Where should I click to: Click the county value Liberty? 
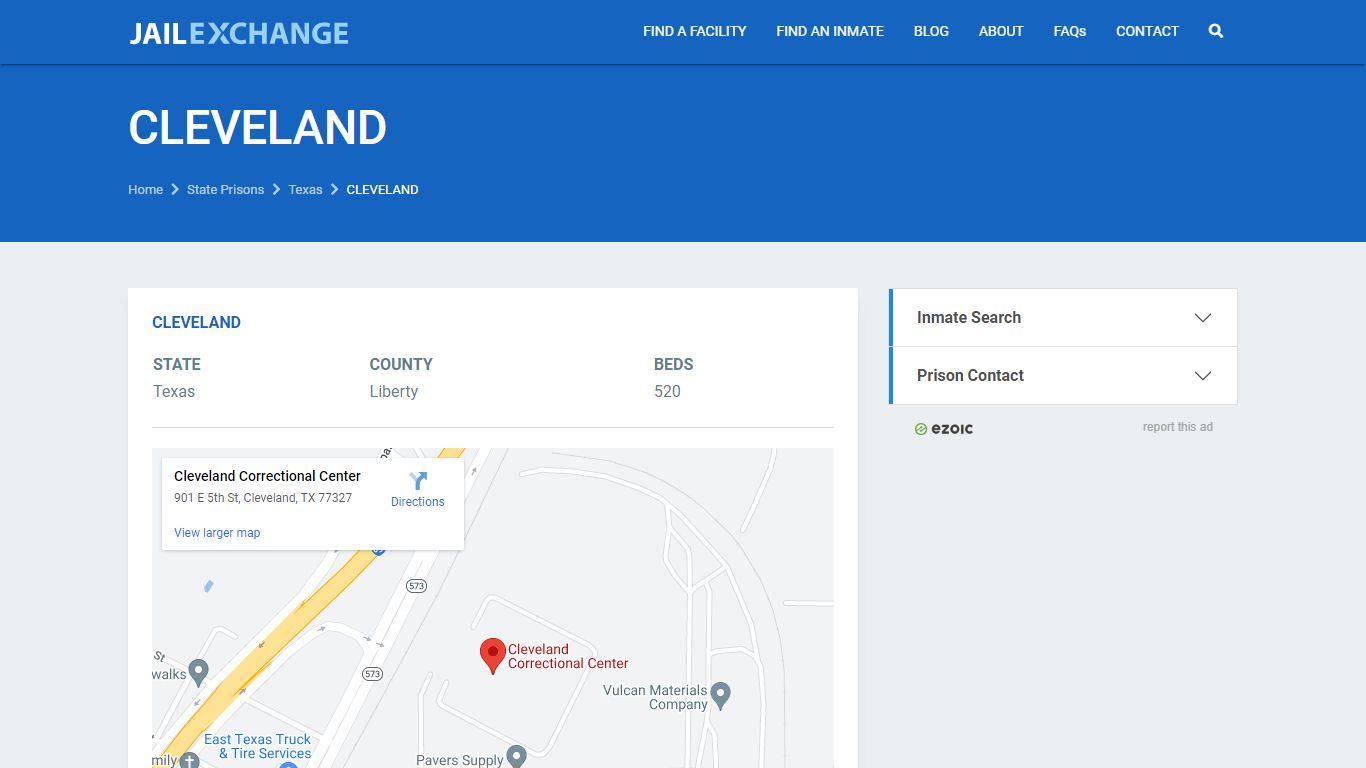coord(394,391)
